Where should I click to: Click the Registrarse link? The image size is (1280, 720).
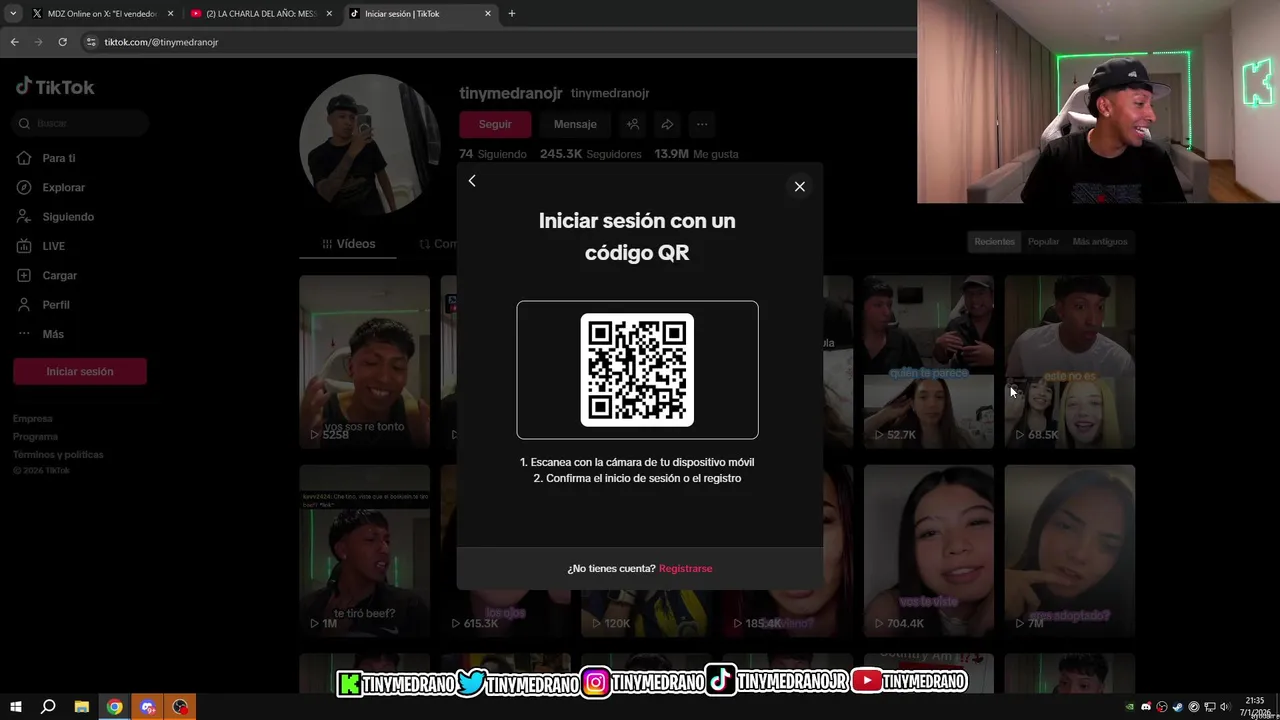[685, 568]
